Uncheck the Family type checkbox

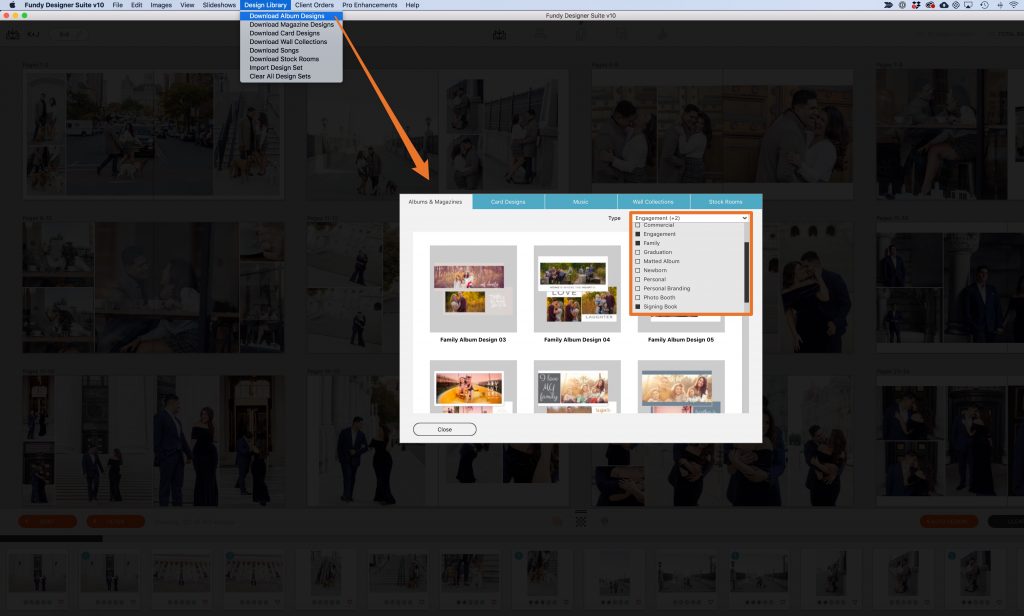pos(638,243)
